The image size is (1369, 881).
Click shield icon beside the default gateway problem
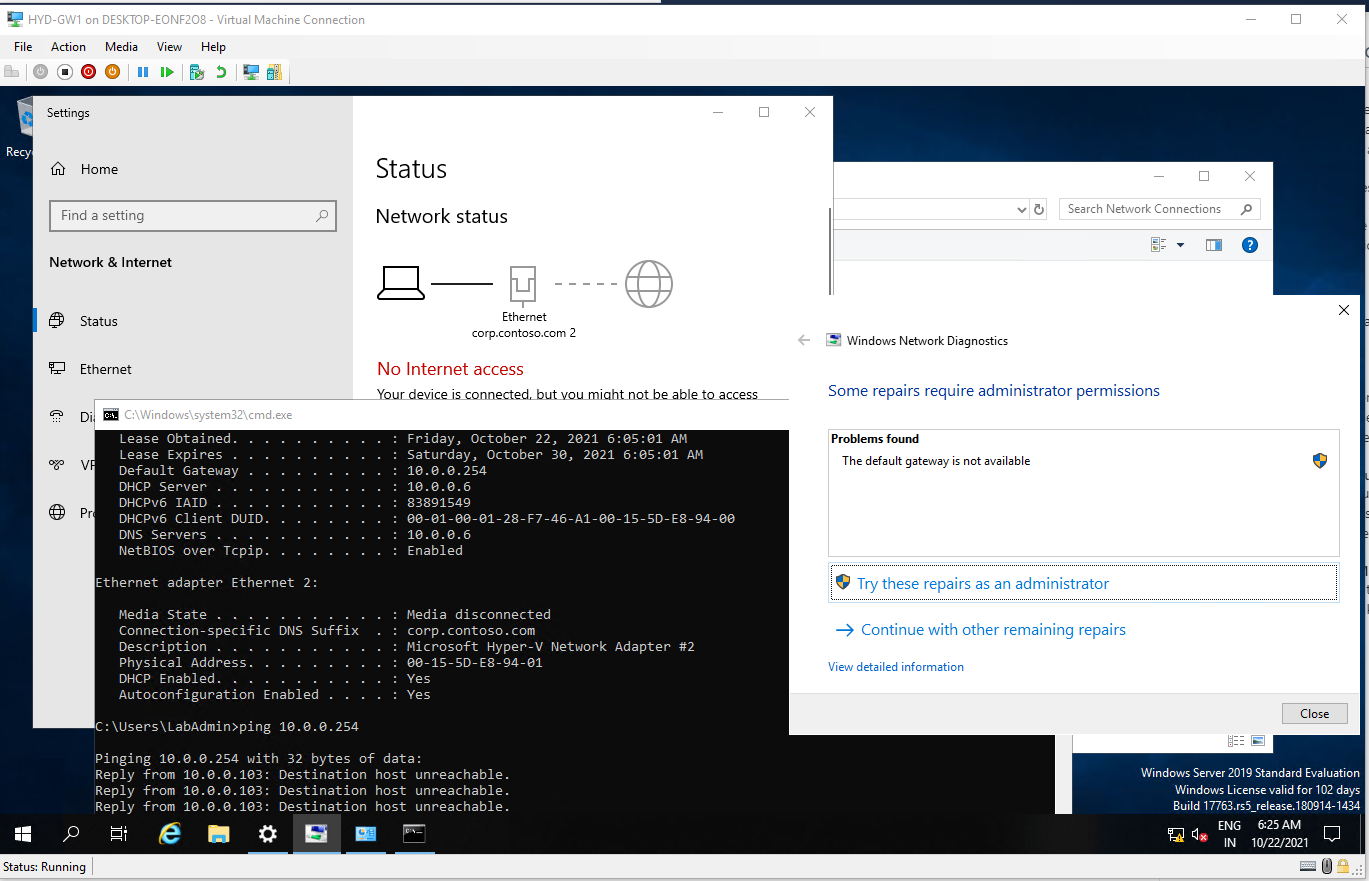[1320, 461]
